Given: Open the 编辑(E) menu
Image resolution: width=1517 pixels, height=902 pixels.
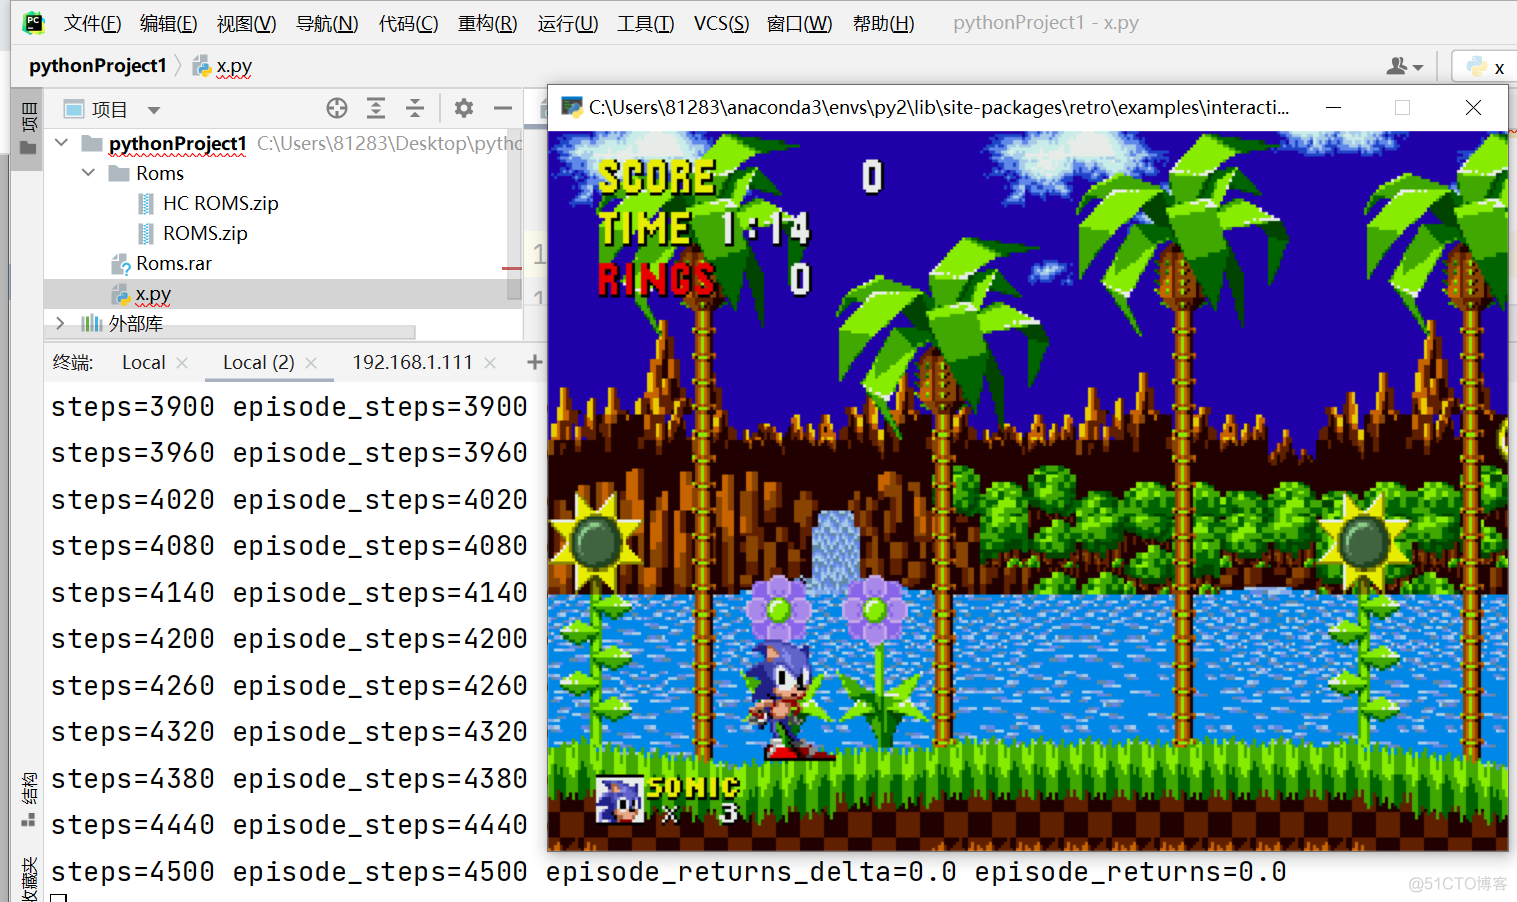Looking at the screenshot, I should click(168, 23).
